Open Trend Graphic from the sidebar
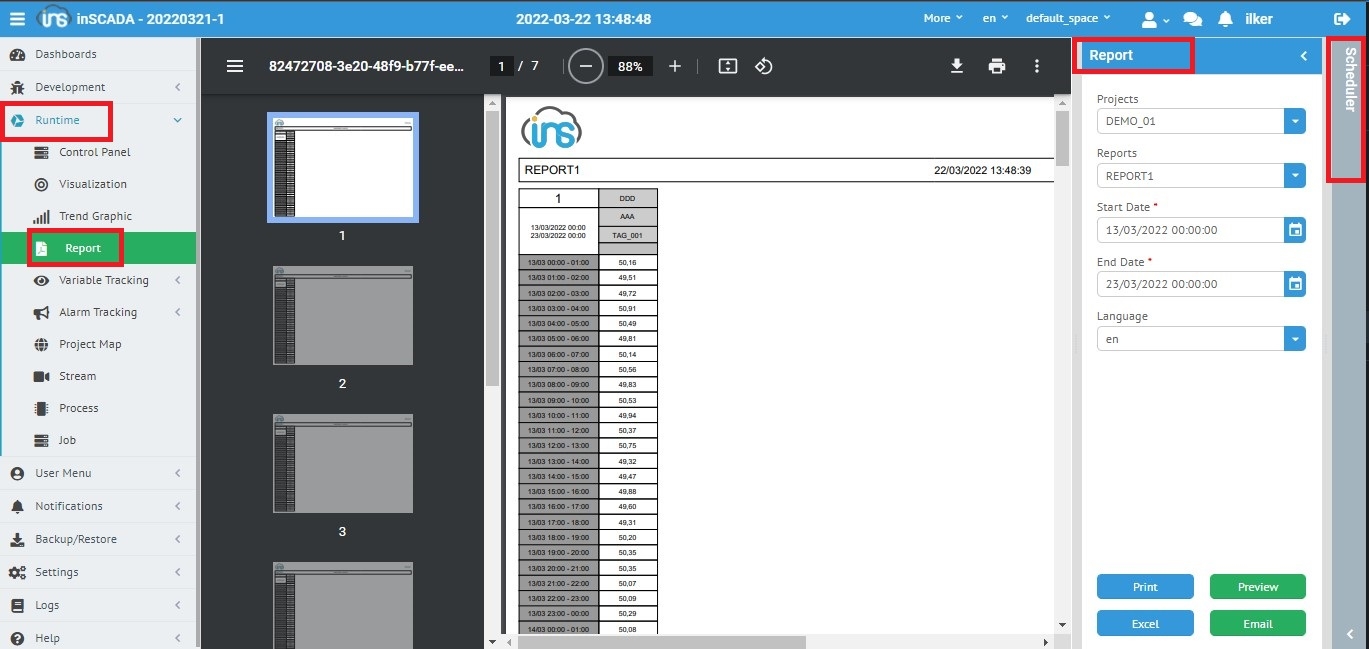The width and height of the screenshot is (1369, 649). [95, 216]
